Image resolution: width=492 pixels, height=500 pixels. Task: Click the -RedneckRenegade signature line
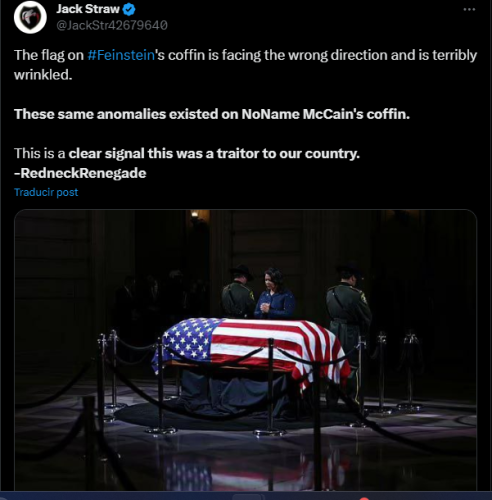pyautogui.click(x=80, y=173)
